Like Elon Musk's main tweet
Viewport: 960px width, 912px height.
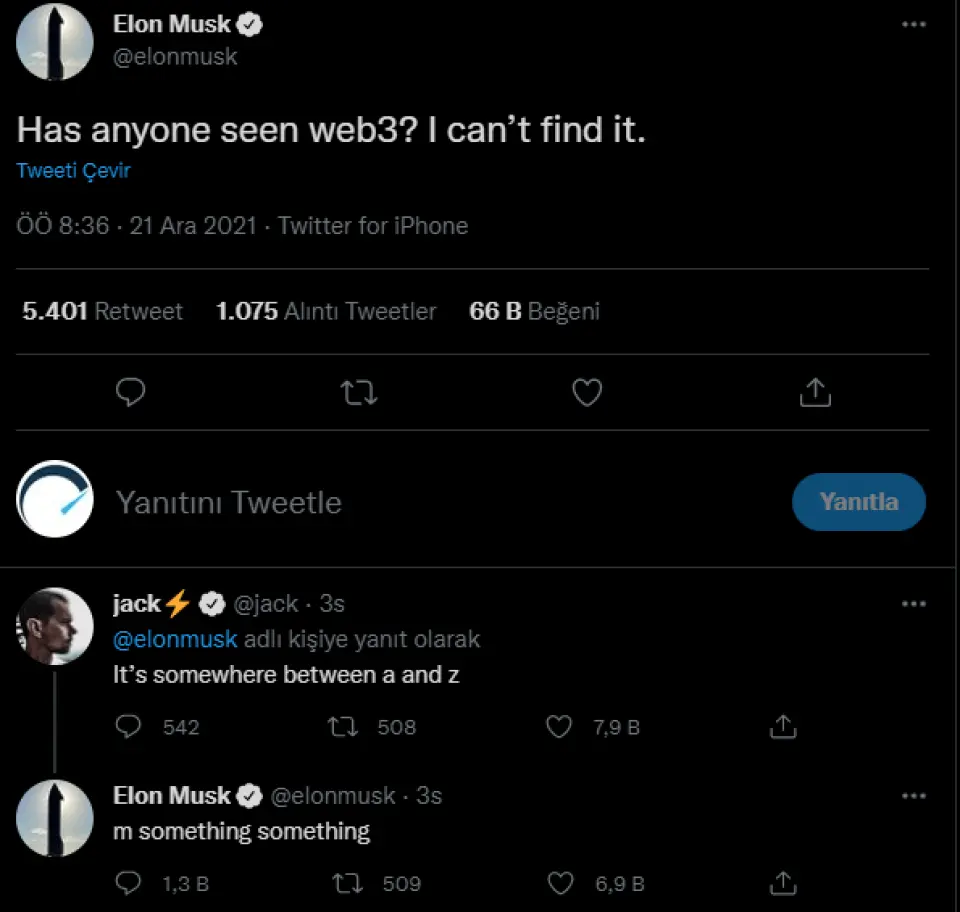click(x=587, y=392)
